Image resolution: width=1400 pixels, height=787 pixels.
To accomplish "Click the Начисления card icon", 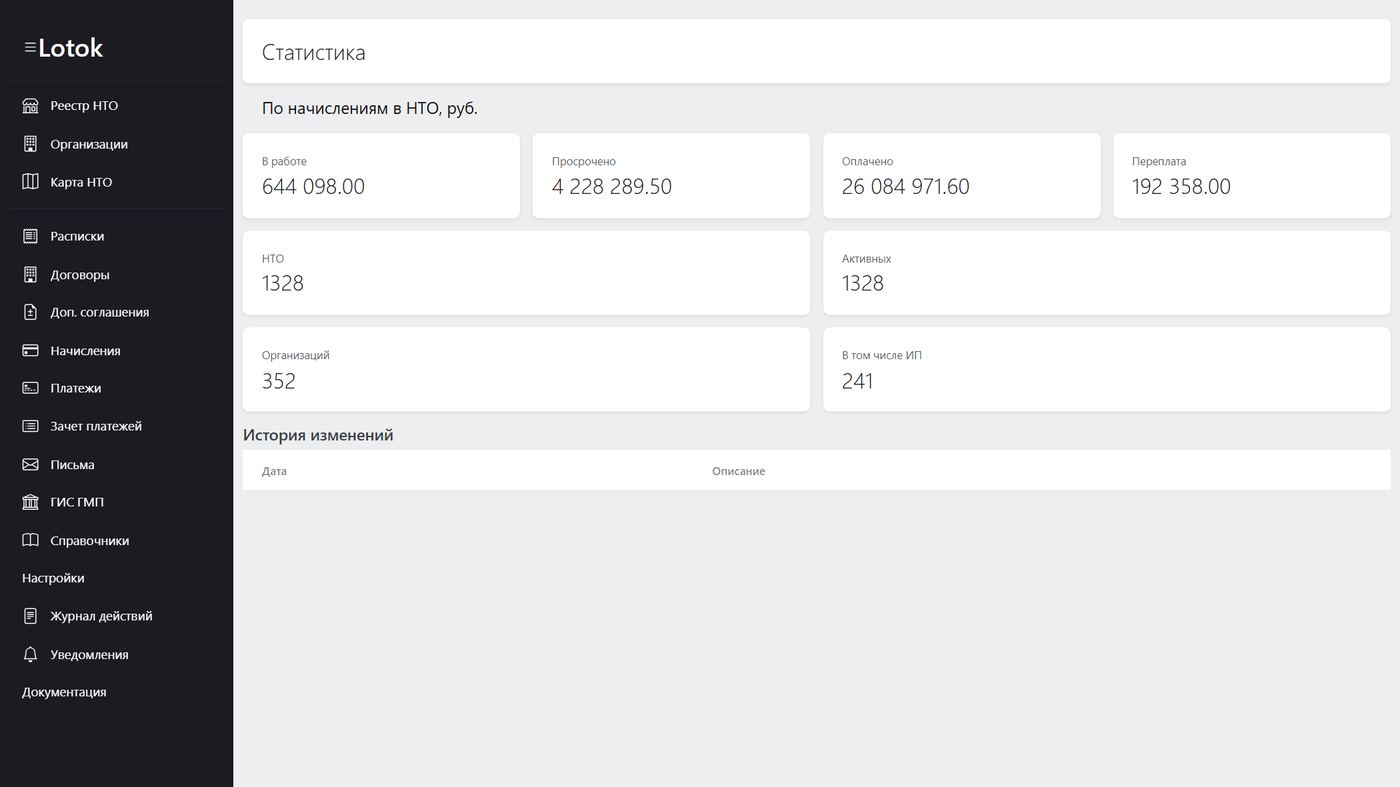I will [30, 351].
